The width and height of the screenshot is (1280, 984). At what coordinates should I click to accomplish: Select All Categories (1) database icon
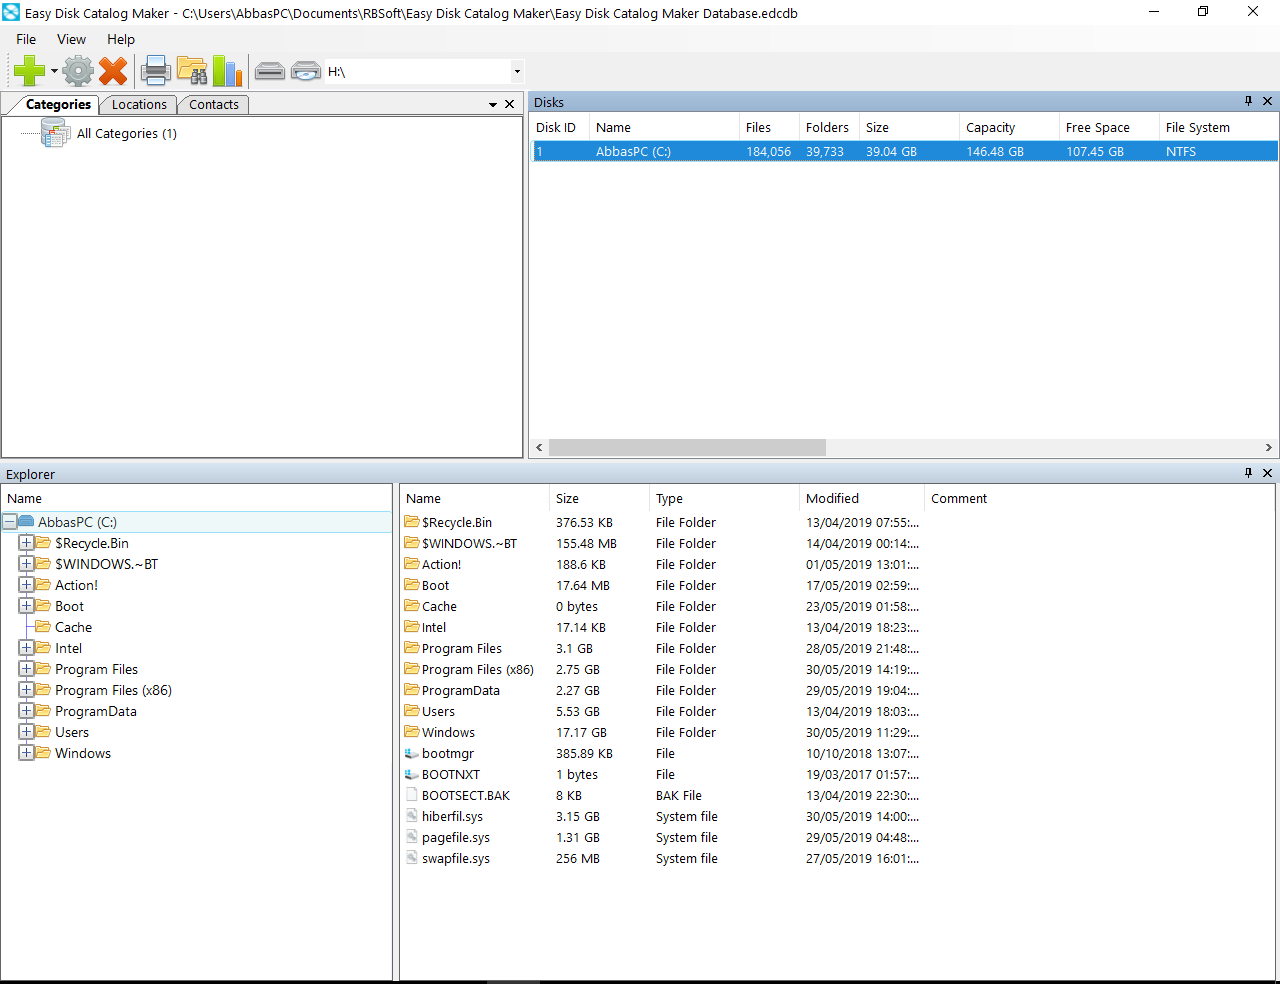click(55, 133)
